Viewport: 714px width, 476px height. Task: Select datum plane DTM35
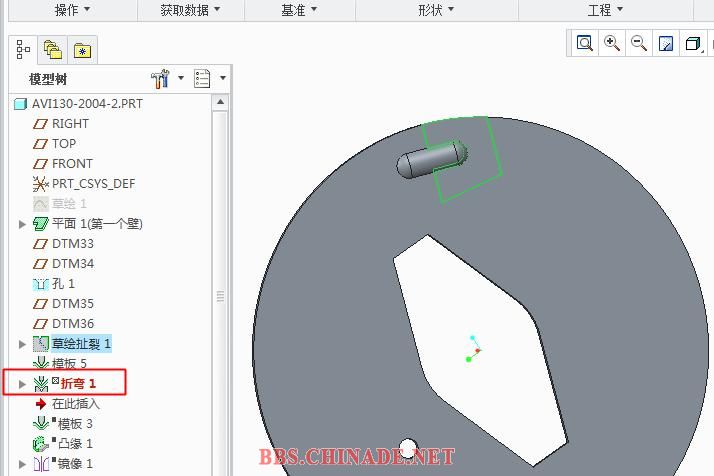(73, 304)
